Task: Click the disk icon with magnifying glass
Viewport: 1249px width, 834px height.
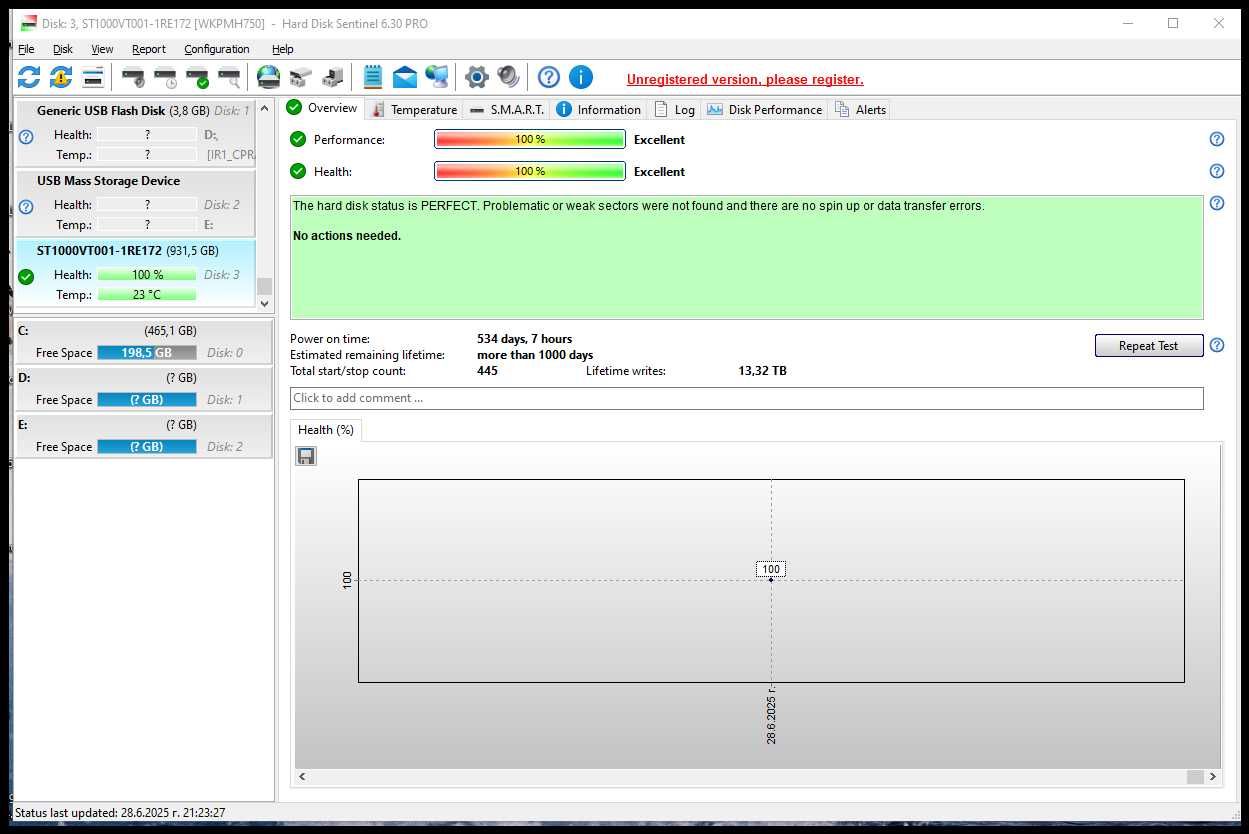Action: point(229,76)
